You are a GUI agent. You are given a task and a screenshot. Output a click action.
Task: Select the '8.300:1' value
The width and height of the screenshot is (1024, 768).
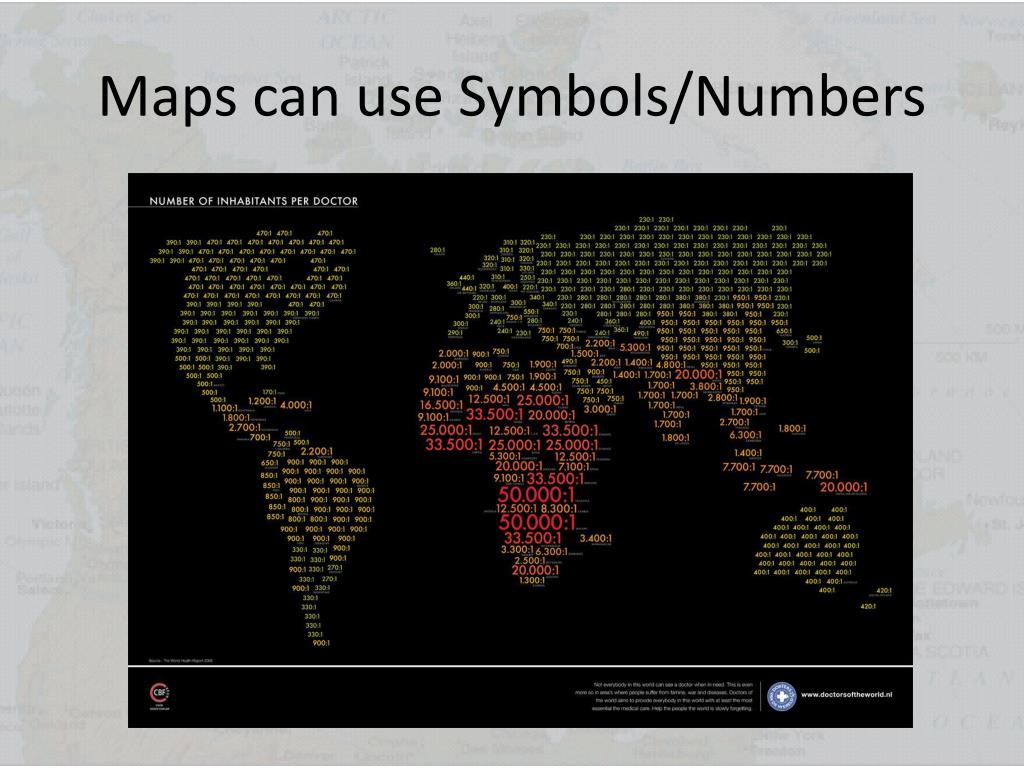pos(559,508)
